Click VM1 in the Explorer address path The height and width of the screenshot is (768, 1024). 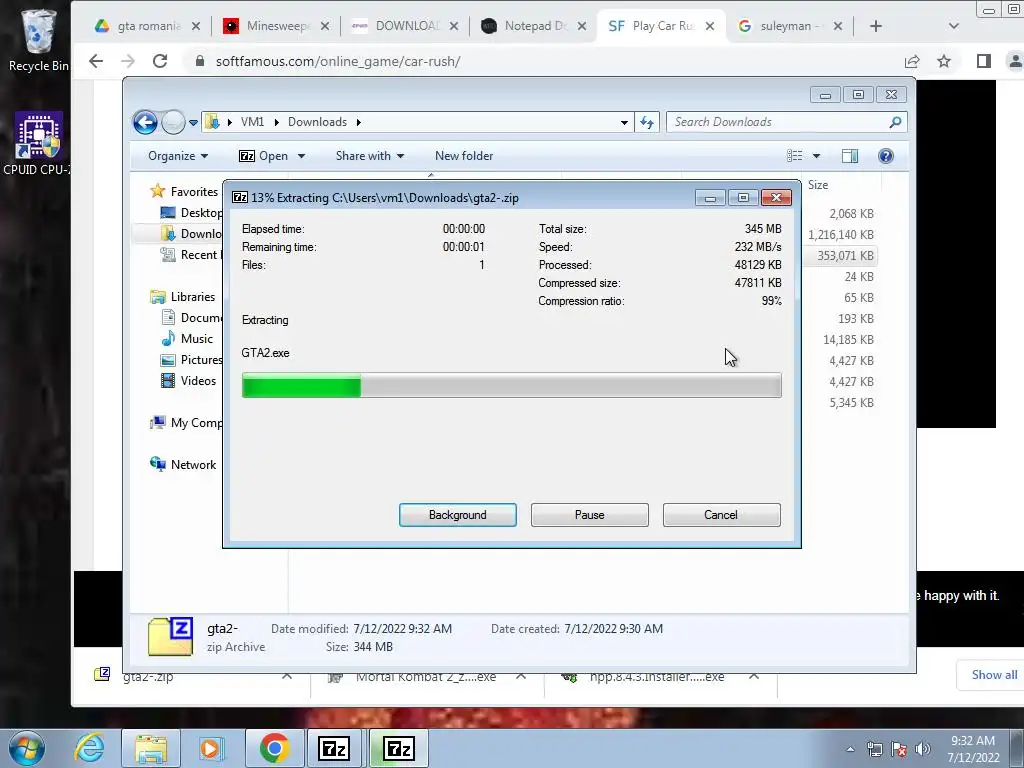pyautogui.click(x=252, y=122)
